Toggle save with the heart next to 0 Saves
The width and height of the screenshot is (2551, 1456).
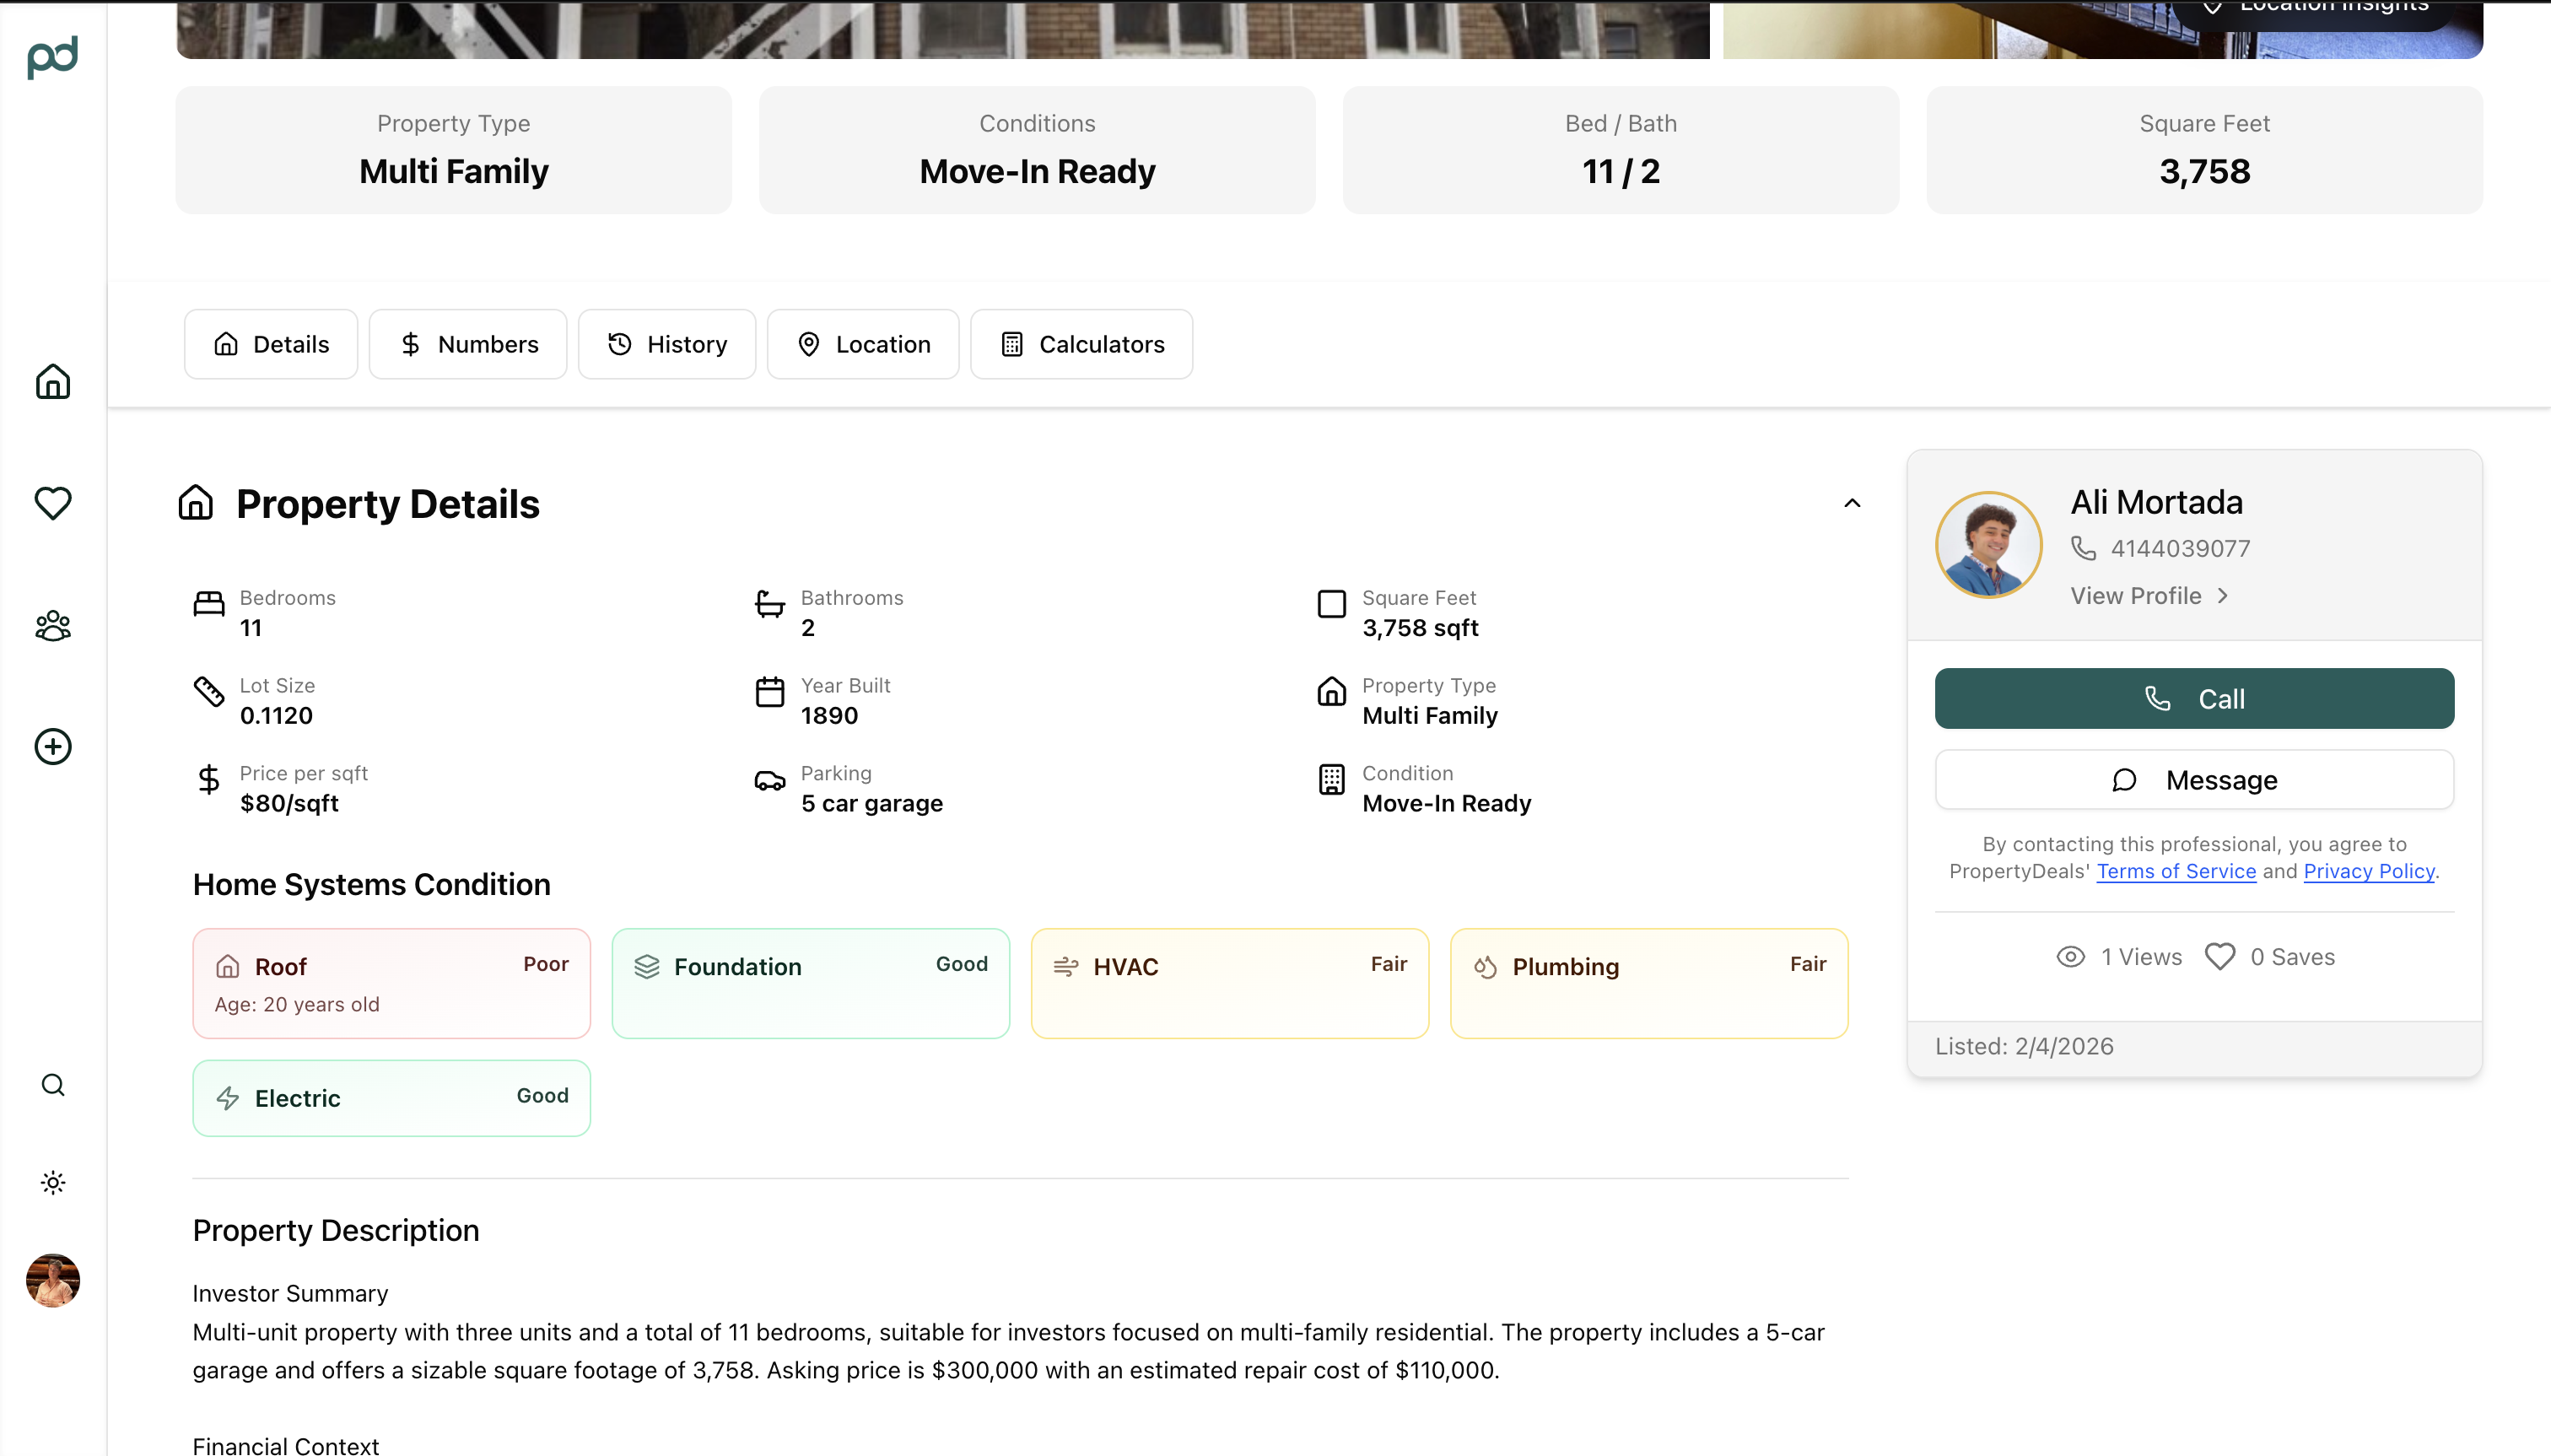(x=2220, y=957)
